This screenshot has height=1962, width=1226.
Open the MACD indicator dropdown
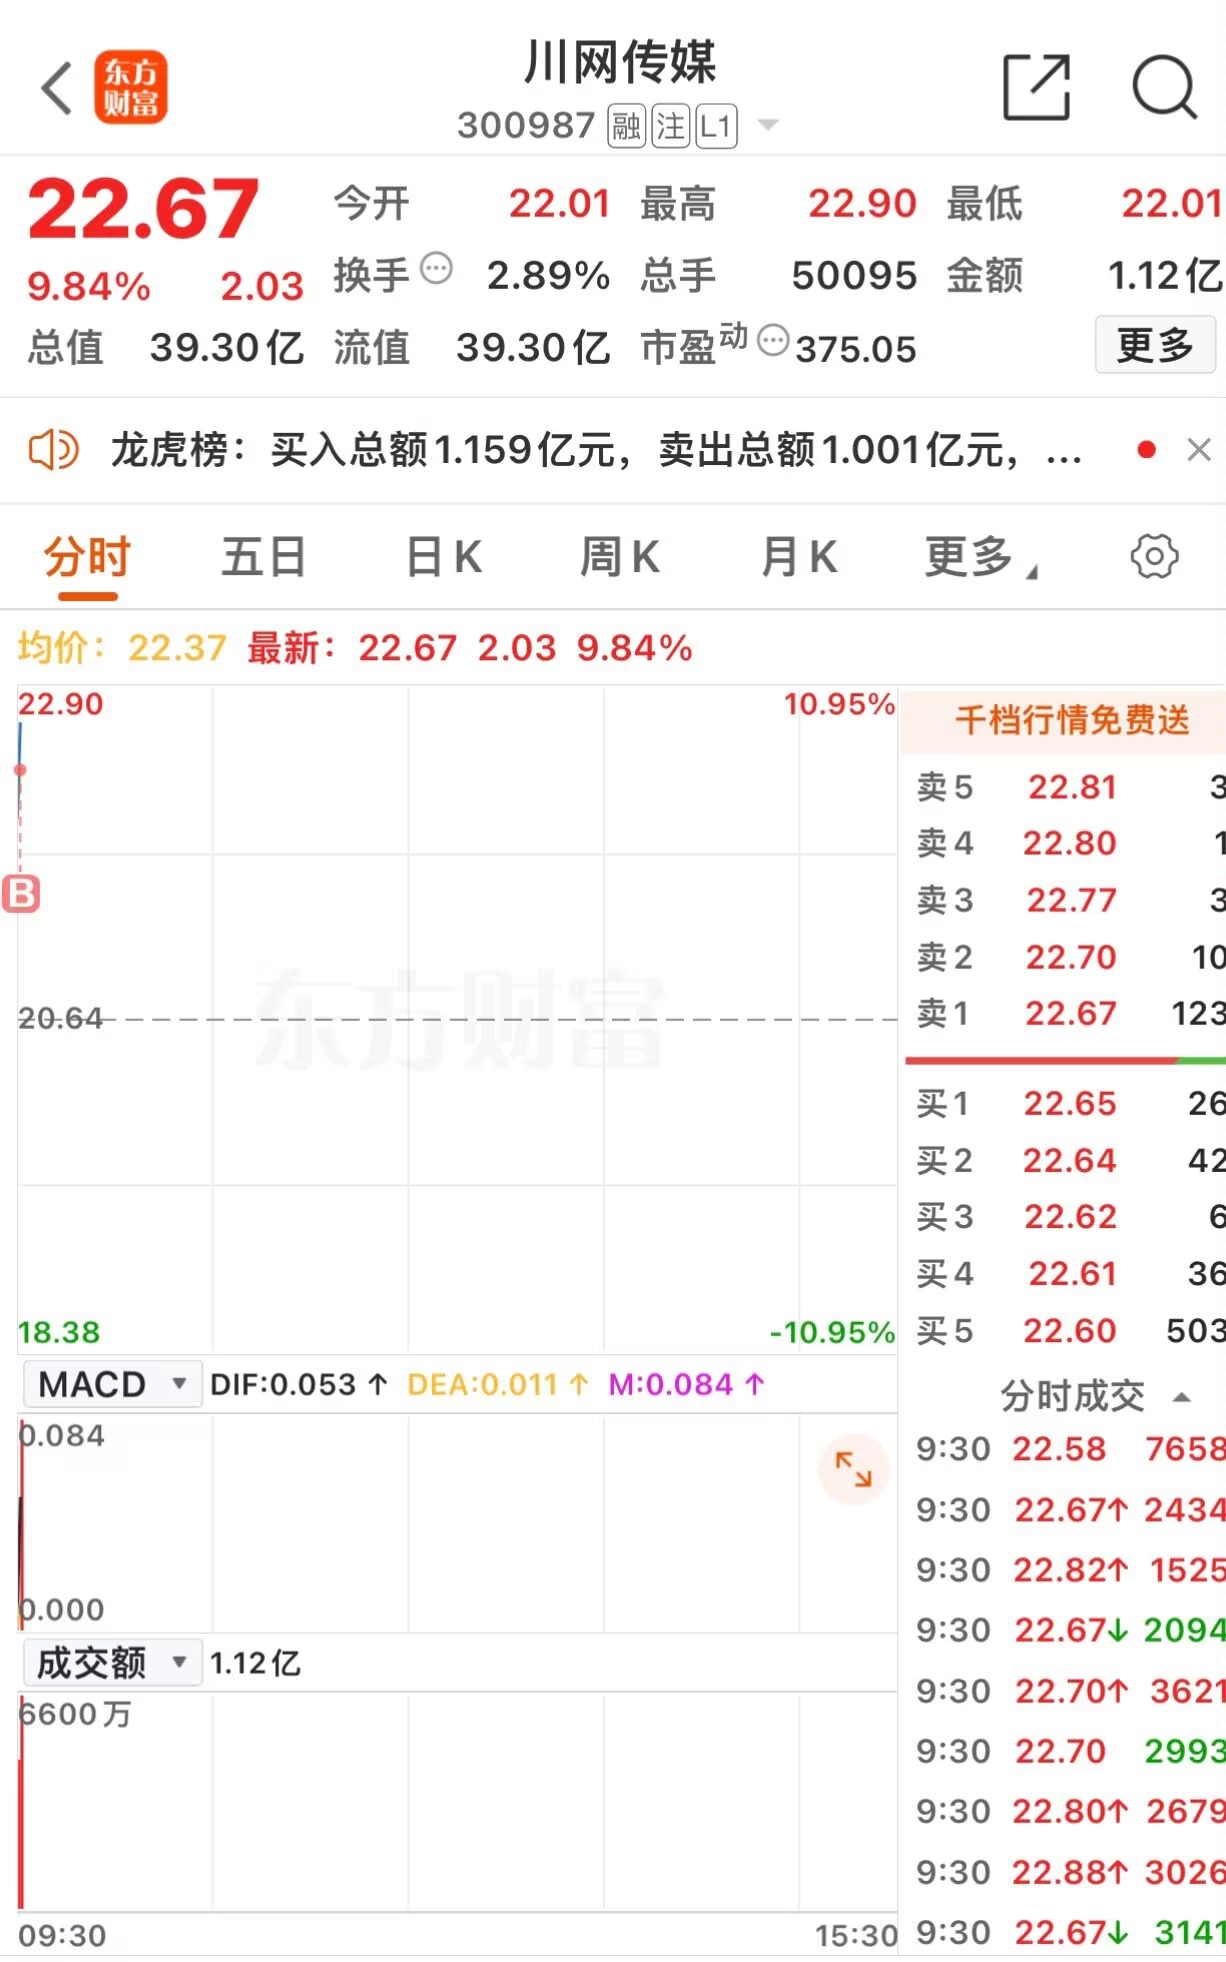(x=113, y=1384)
